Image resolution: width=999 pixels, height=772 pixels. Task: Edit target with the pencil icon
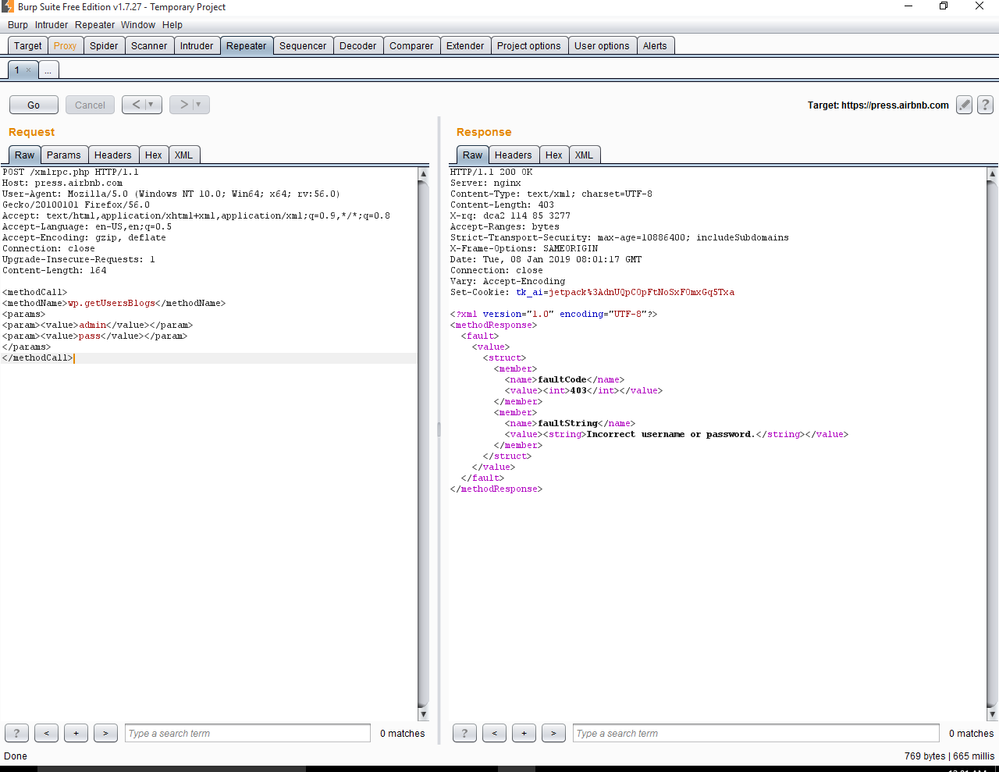964,105
